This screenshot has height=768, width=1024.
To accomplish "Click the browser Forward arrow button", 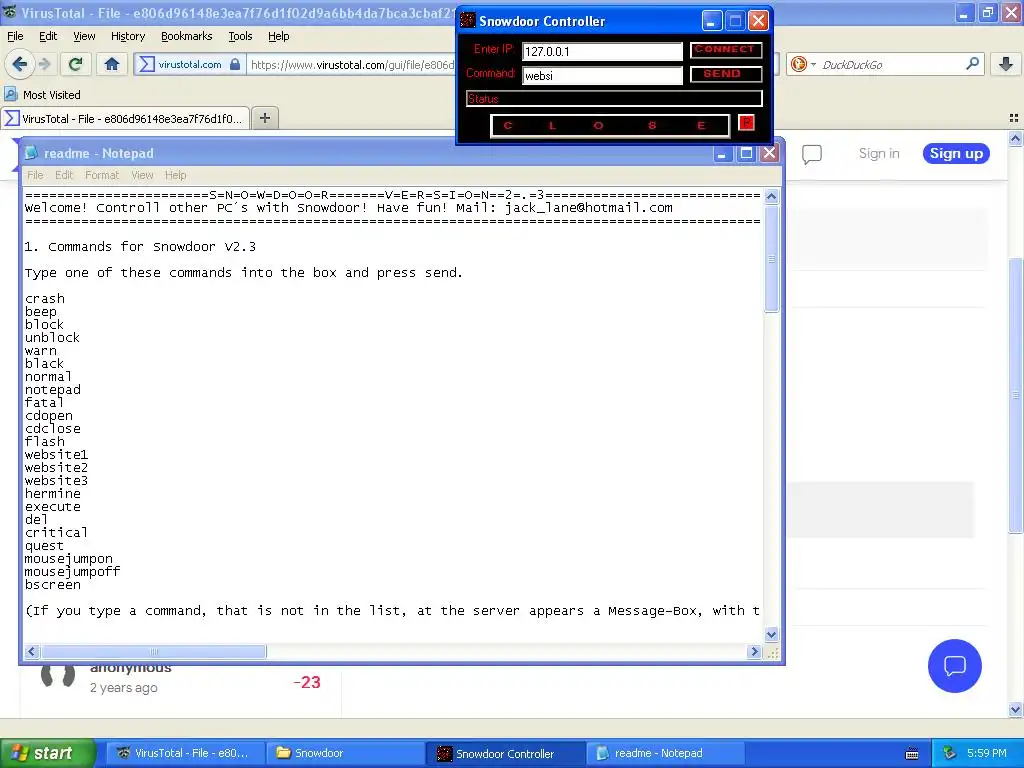I will click(44, 64).
